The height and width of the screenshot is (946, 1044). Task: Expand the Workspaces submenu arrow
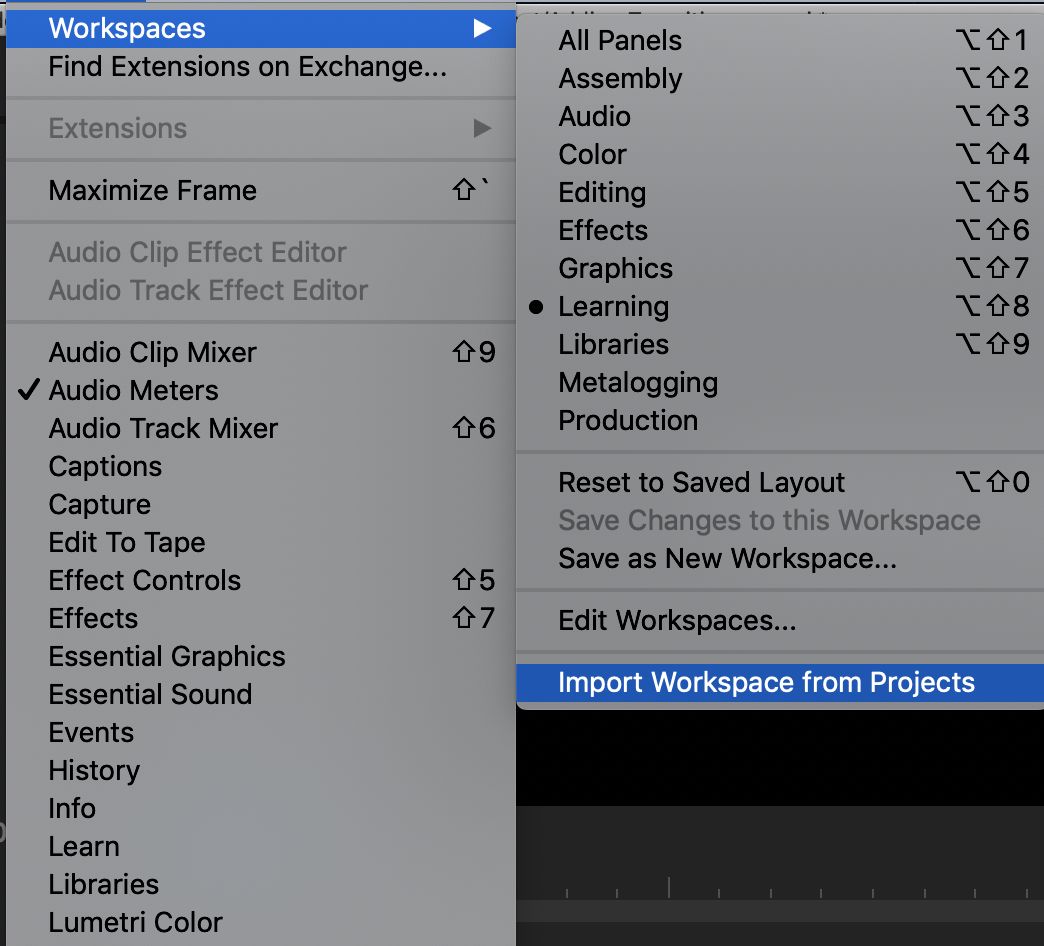(482, 29)
